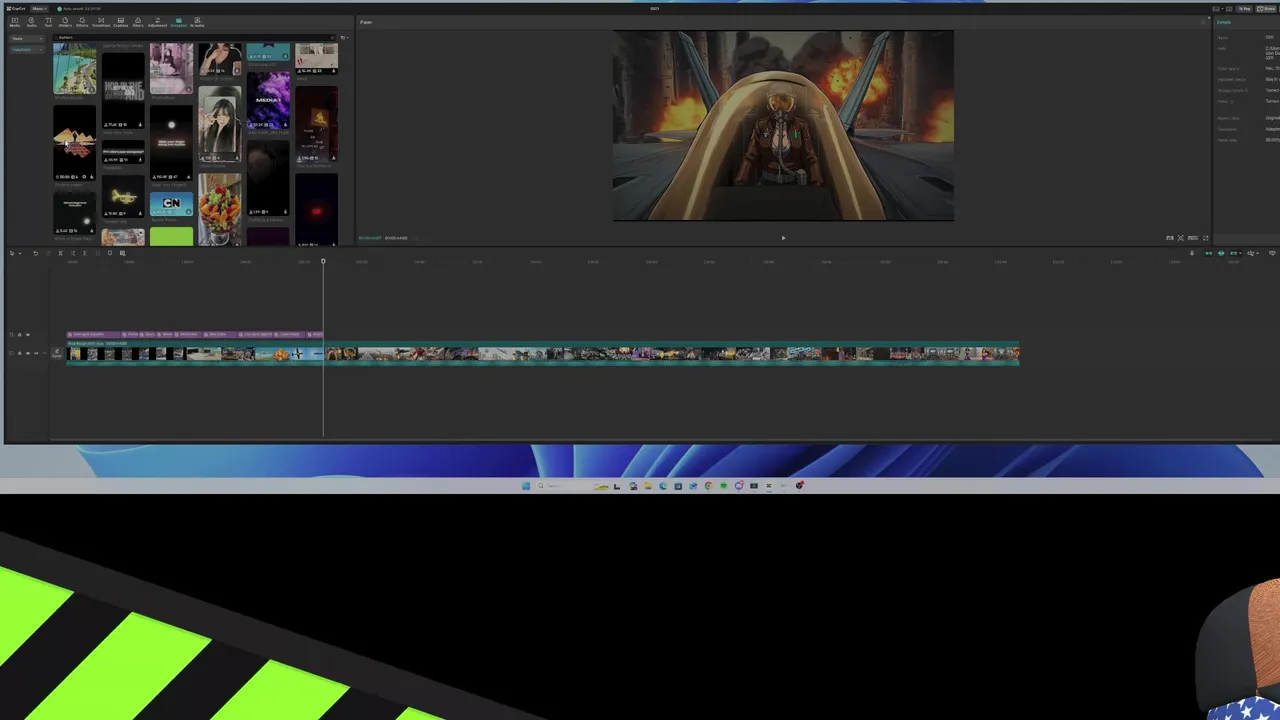Toggle preview axis on timeline
This screenshot has width=1280, height=720.
(x=1250, y=253)
